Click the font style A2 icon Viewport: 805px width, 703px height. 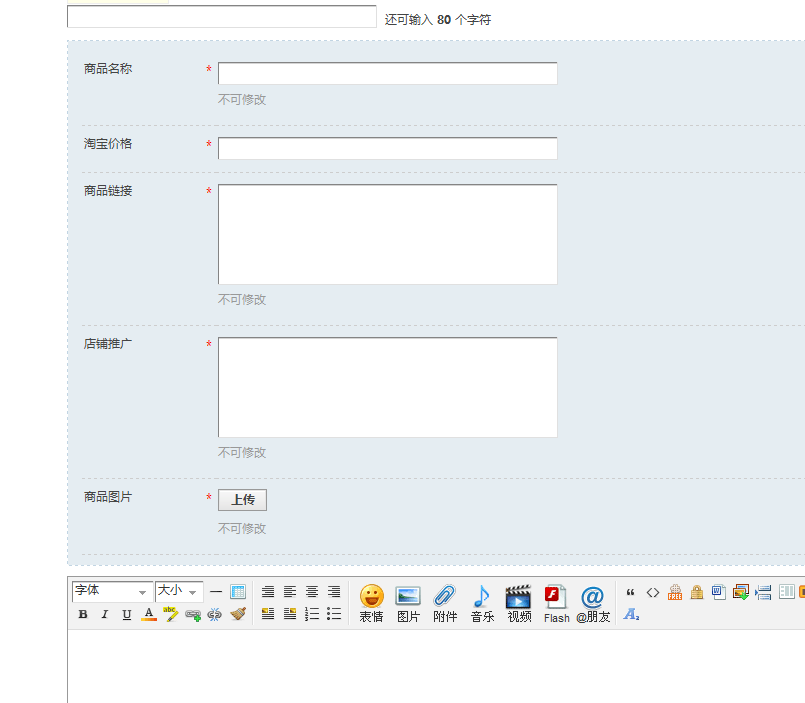click(x=631, y=614)
